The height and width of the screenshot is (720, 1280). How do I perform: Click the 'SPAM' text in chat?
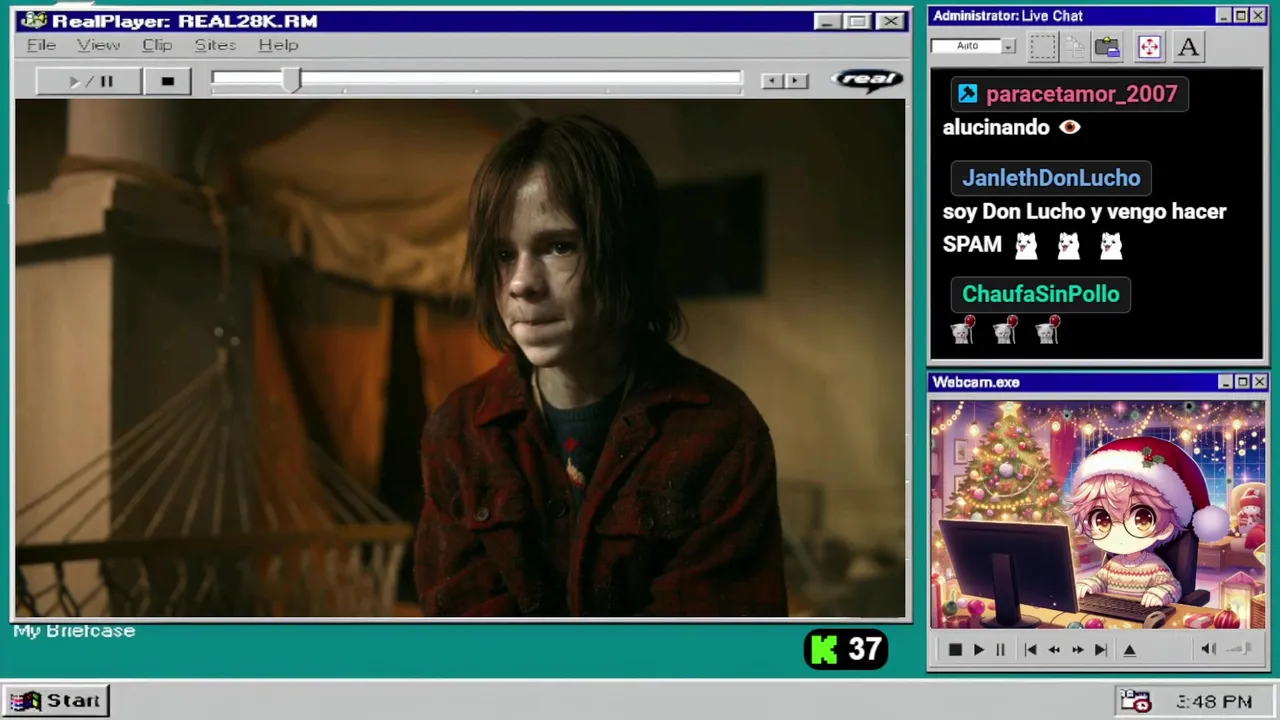click(972, 244)
